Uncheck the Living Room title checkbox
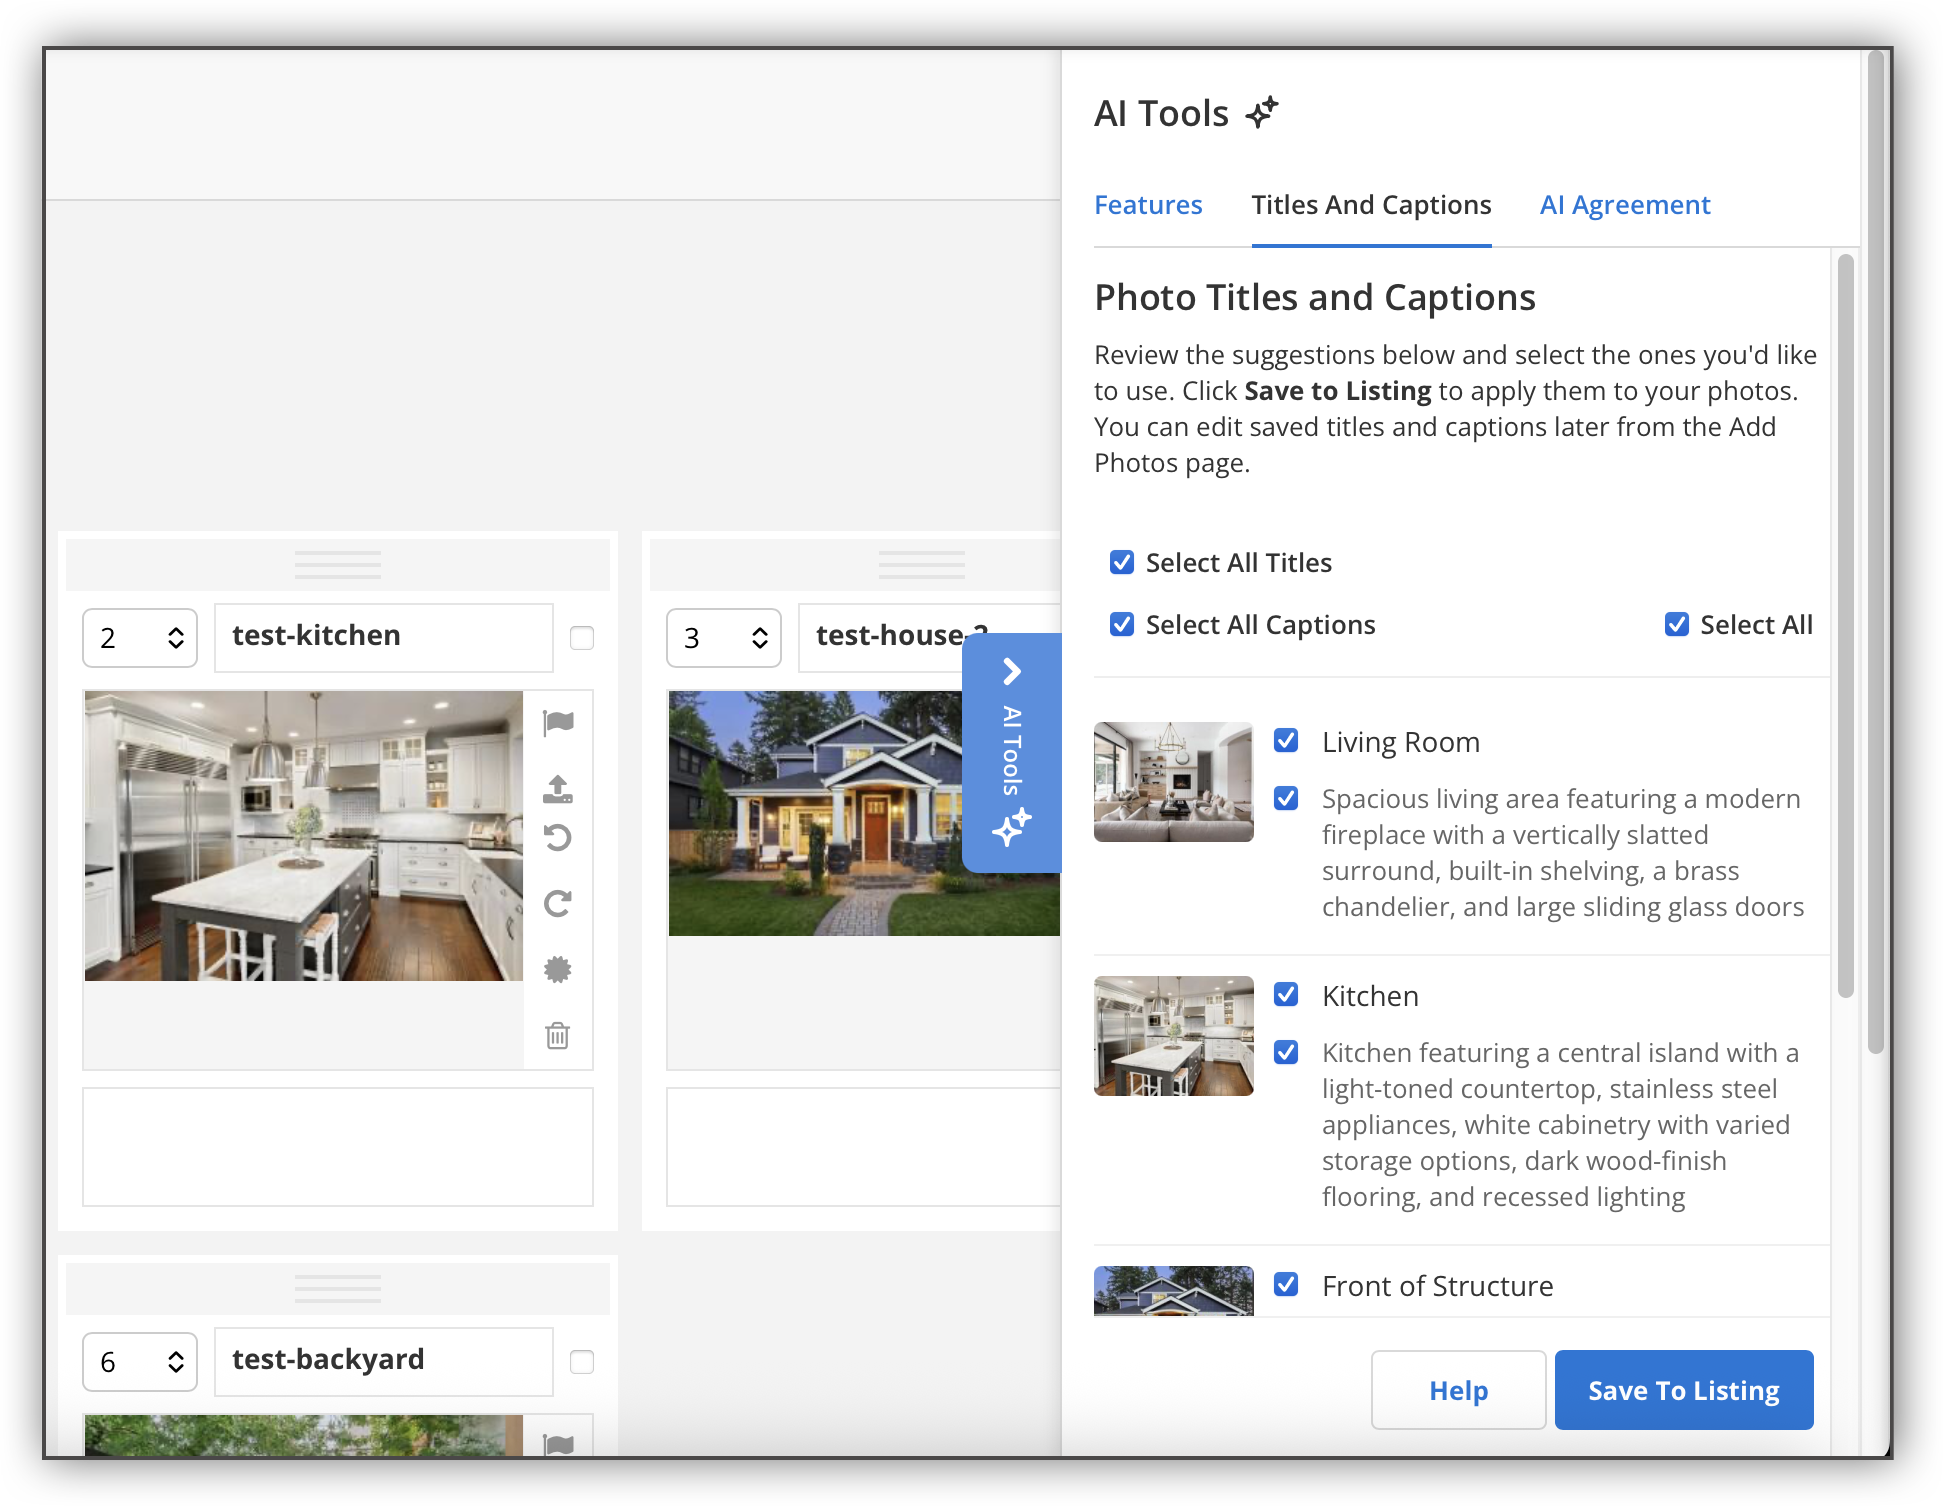Viewport: 1944px width, 1506px height. pyautogui.click(x=1286, y=740)
